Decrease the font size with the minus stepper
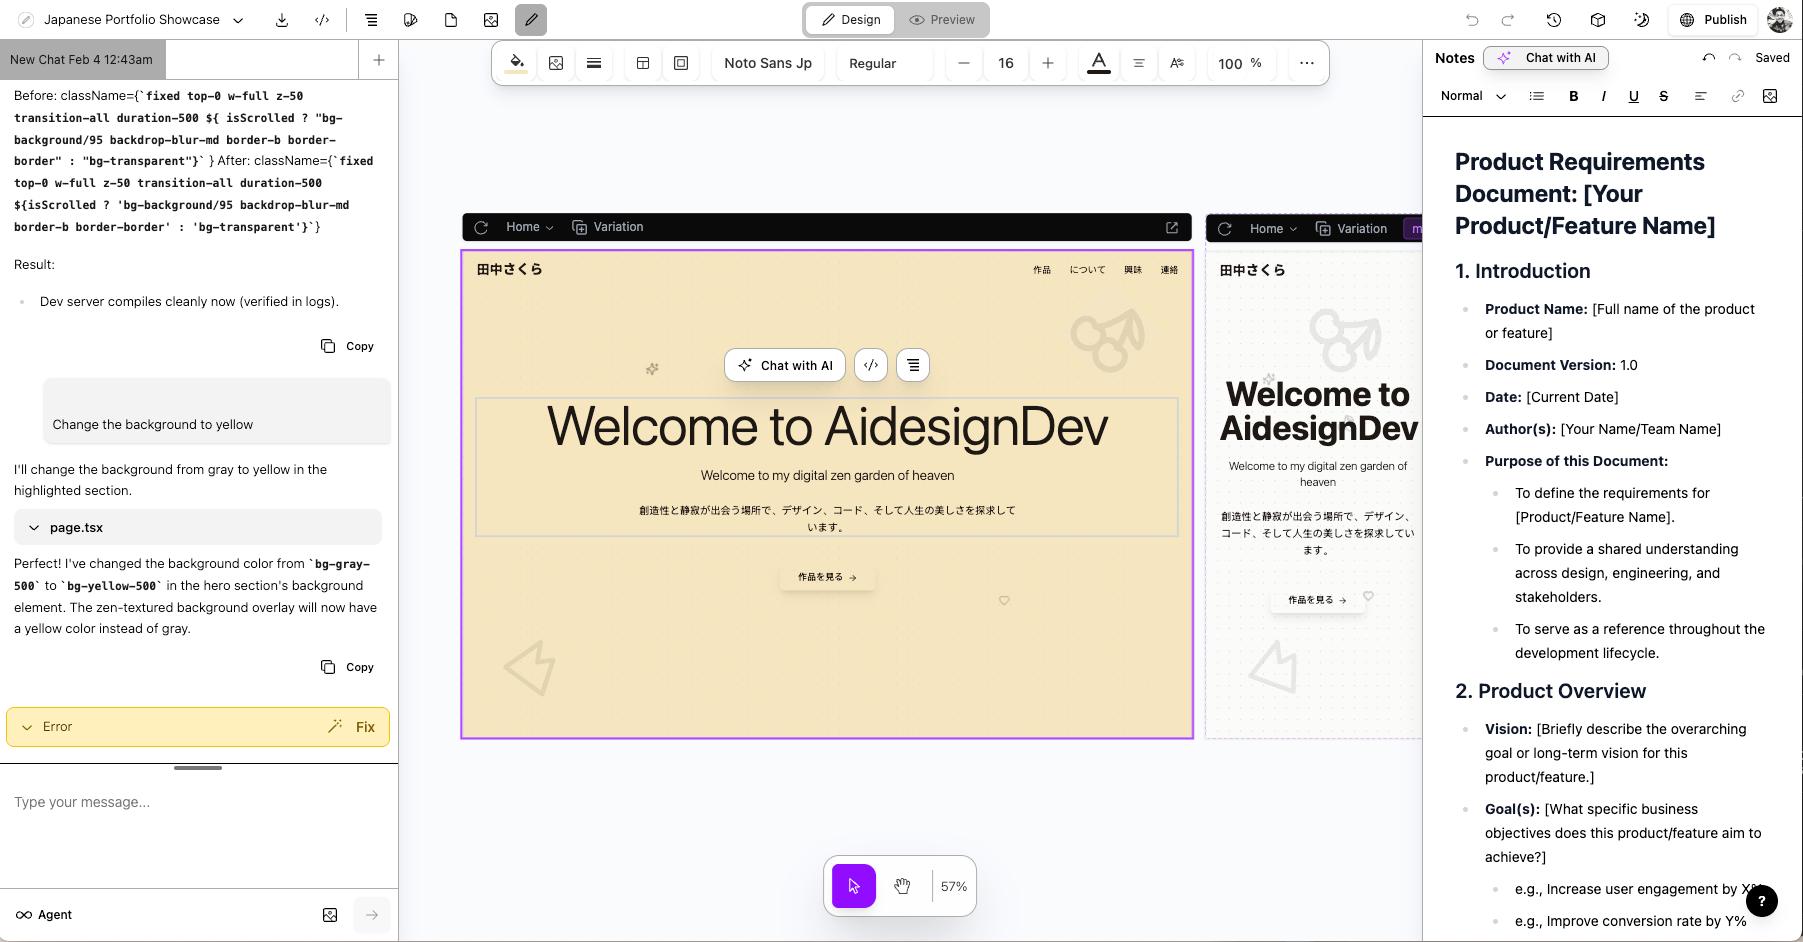The height and width of the screenshot is (942, 1803). point(962,63)
